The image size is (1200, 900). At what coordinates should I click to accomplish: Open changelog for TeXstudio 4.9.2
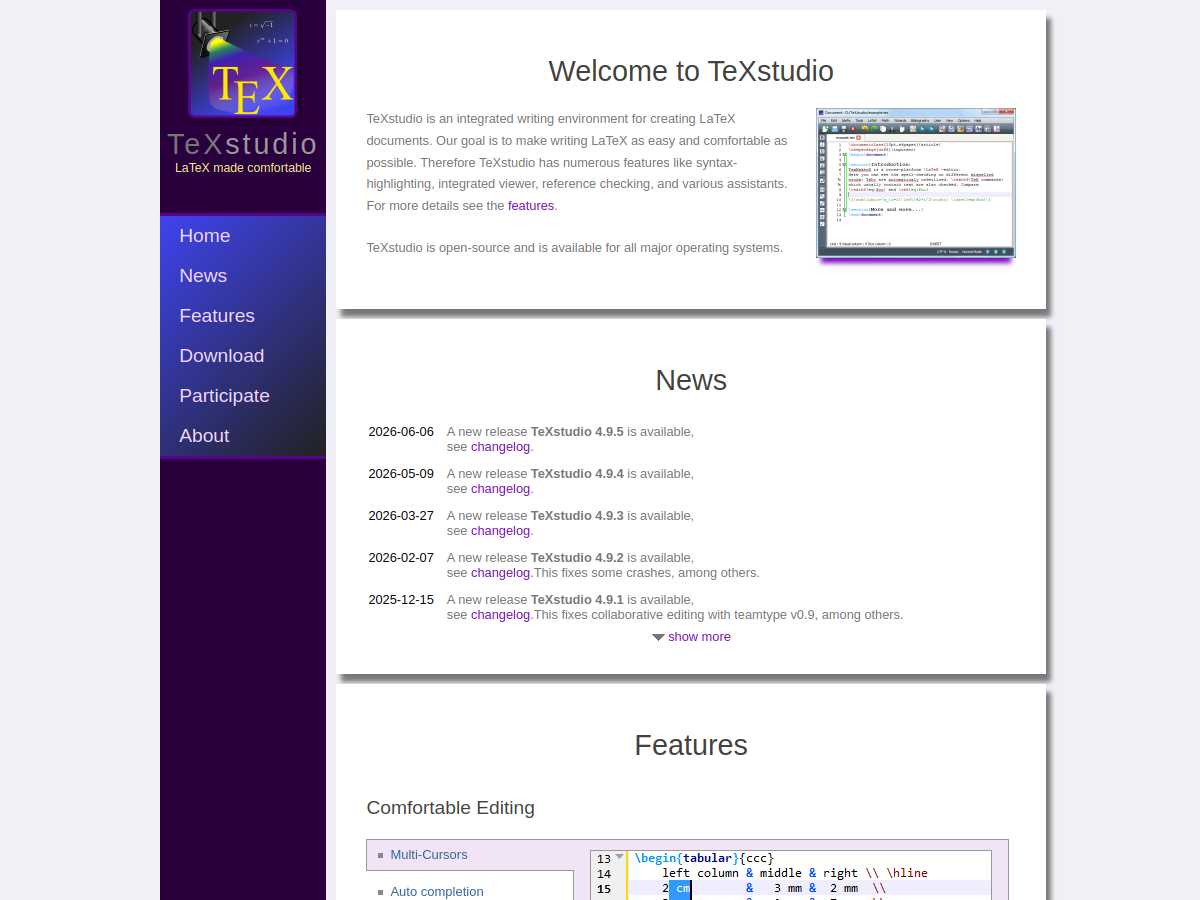(x=500, y=573)
